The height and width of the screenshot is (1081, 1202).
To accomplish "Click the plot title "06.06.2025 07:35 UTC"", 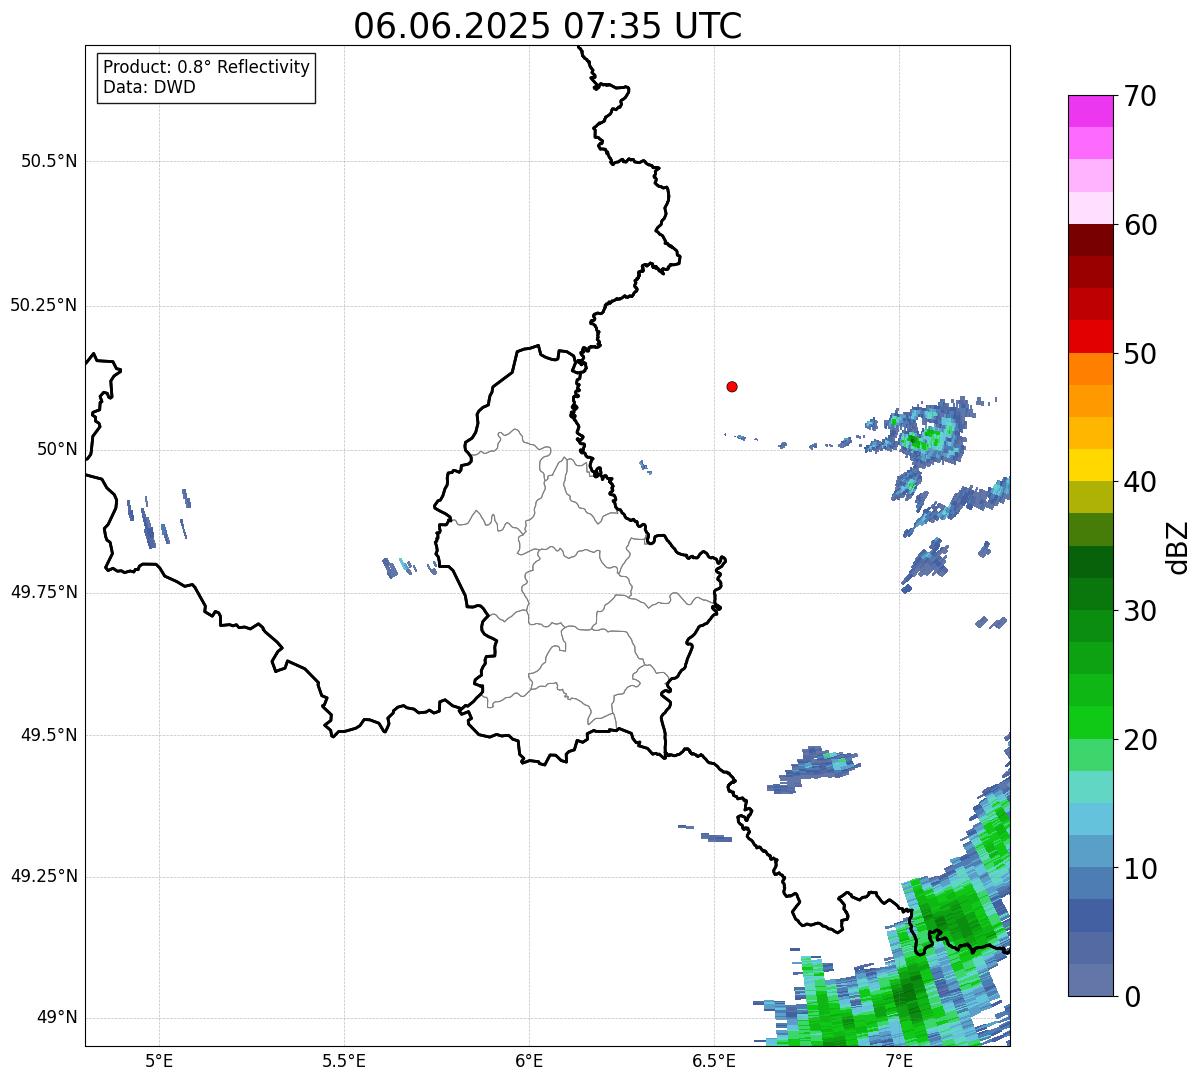I will pyautogui.click(x=548, y=26).
